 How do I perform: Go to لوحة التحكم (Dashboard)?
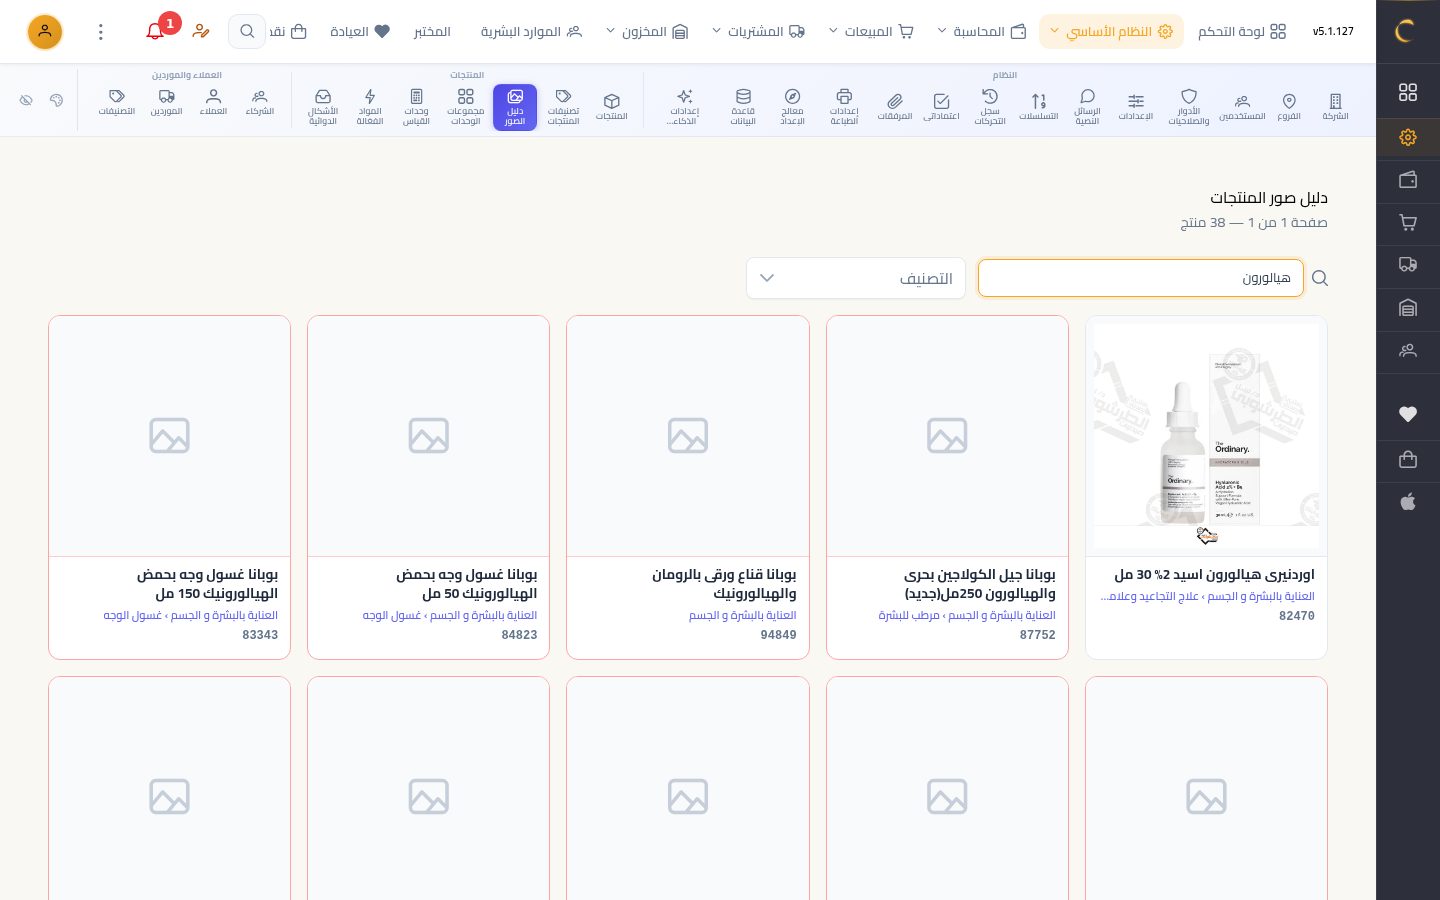pyautogui.click(x=1242, y=32)
